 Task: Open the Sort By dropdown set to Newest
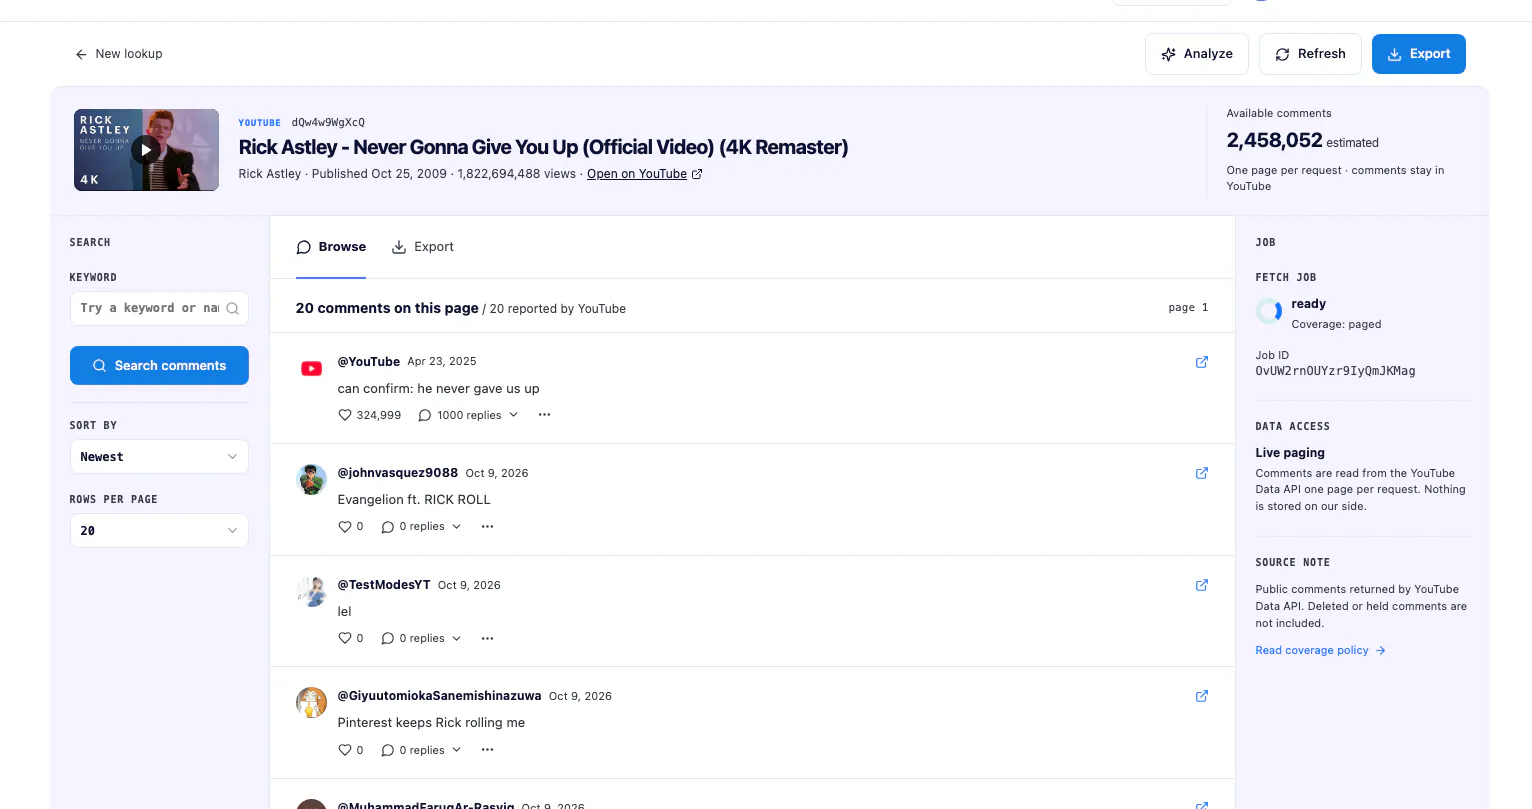tap(159, 457)
